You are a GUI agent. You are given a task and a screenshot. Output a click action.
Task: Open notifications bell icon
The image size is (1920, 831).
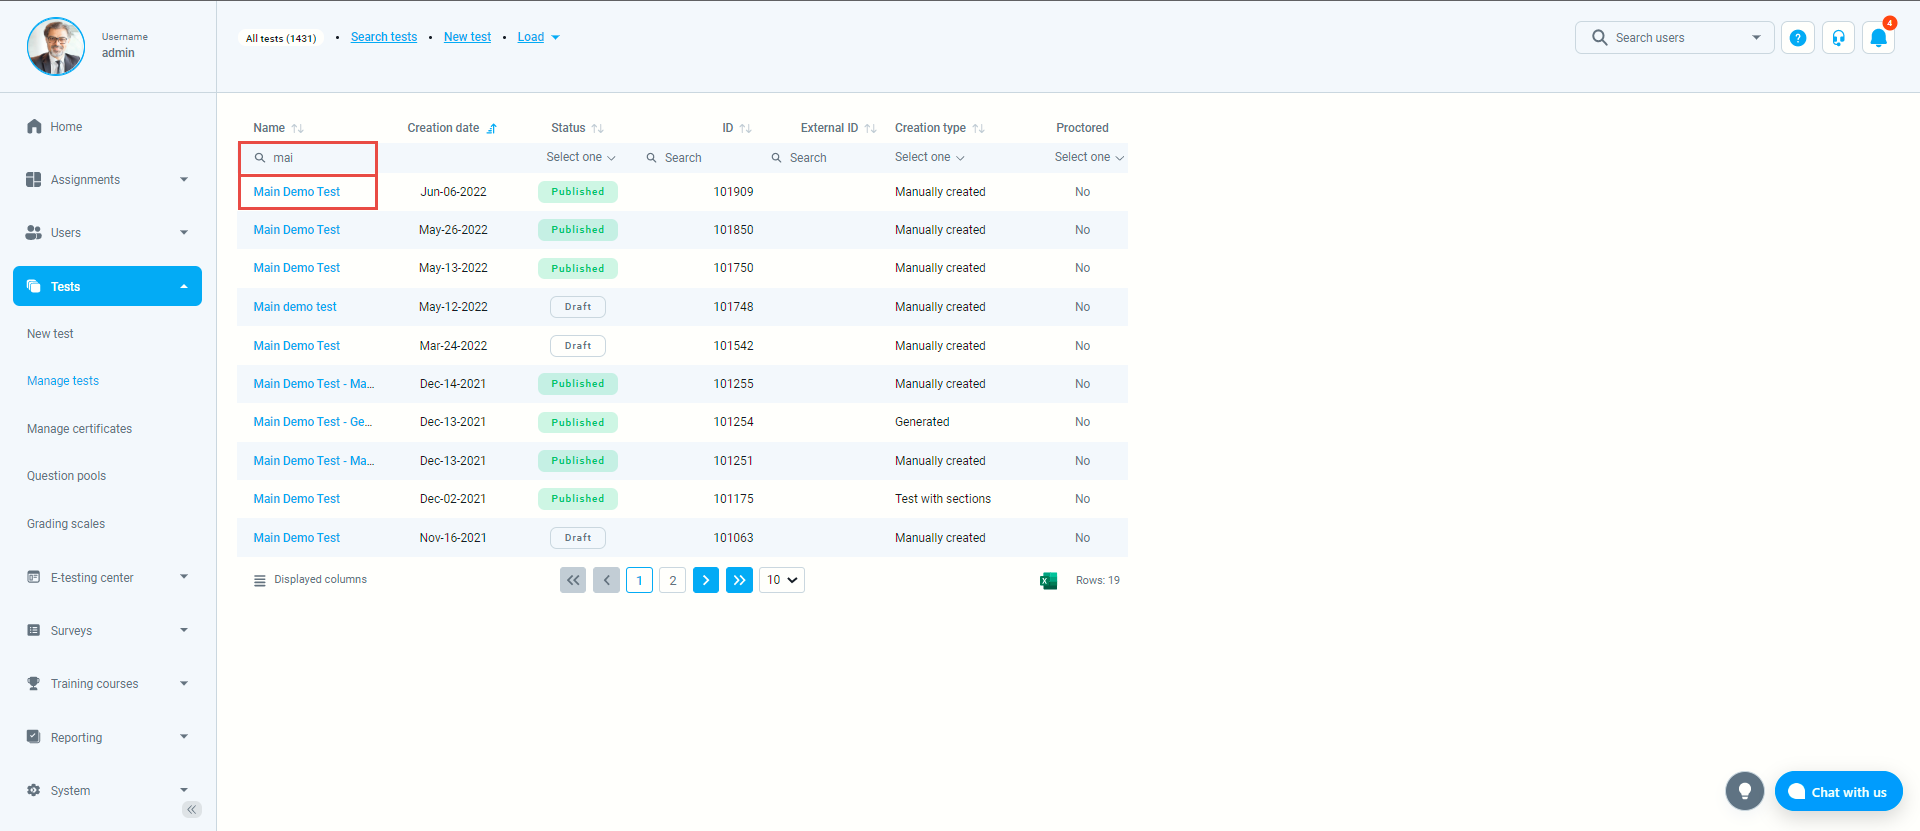tap(1878, 38)
